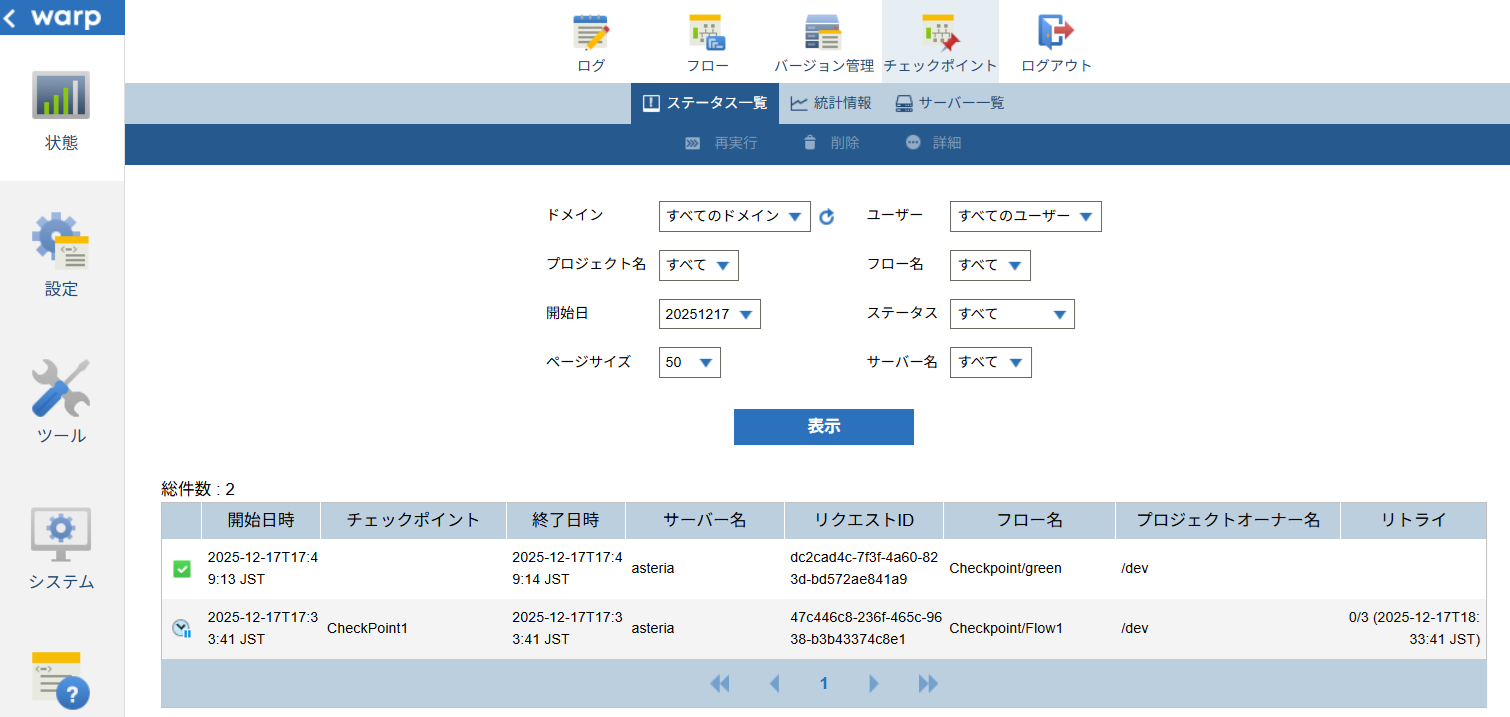Click request ID starting with 47c446c8
The width and height of the screenshot is (1510, 717).
point(865,628)
